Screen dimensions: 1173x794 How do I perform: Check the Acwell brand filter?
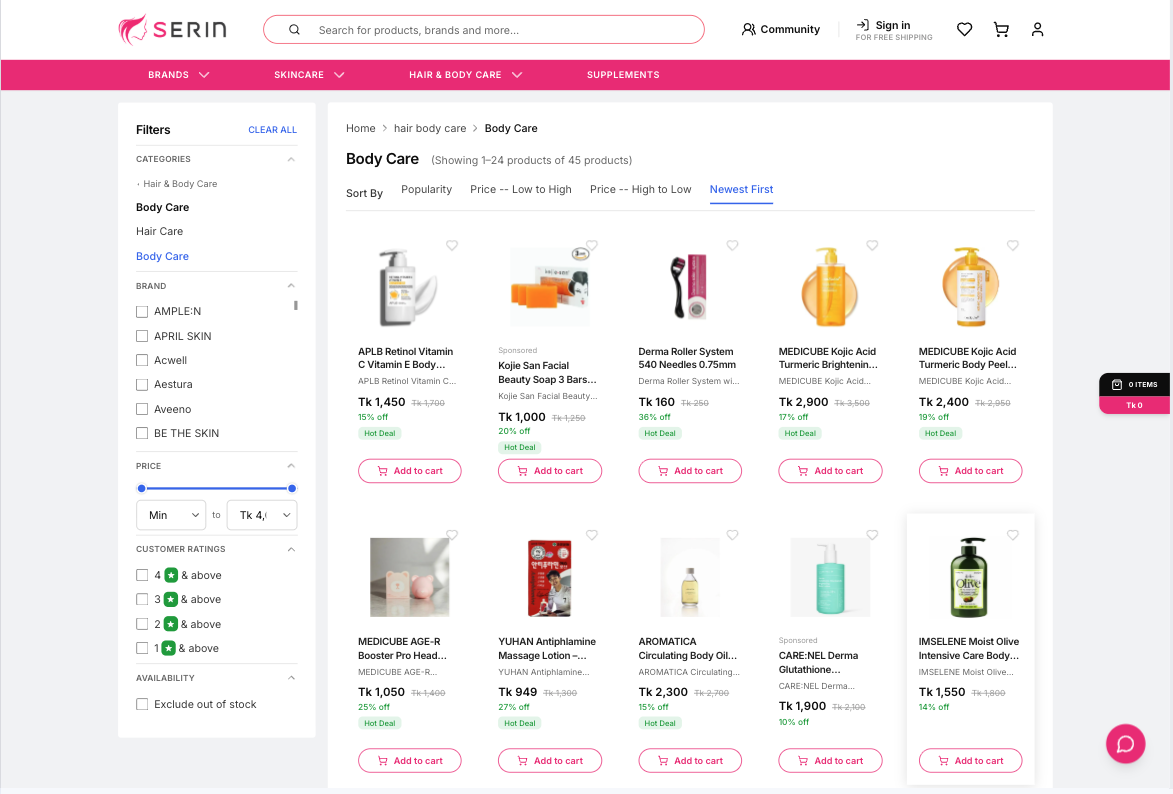click(x=142, y=360)
